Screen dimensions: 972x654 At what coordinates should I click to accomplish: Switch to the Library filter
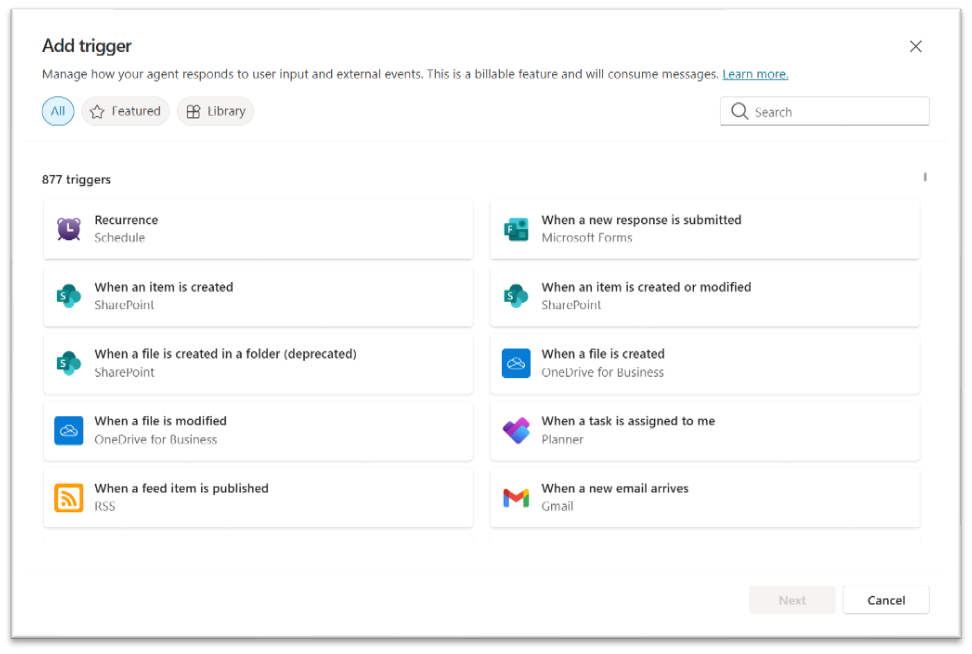click(215, 111)
